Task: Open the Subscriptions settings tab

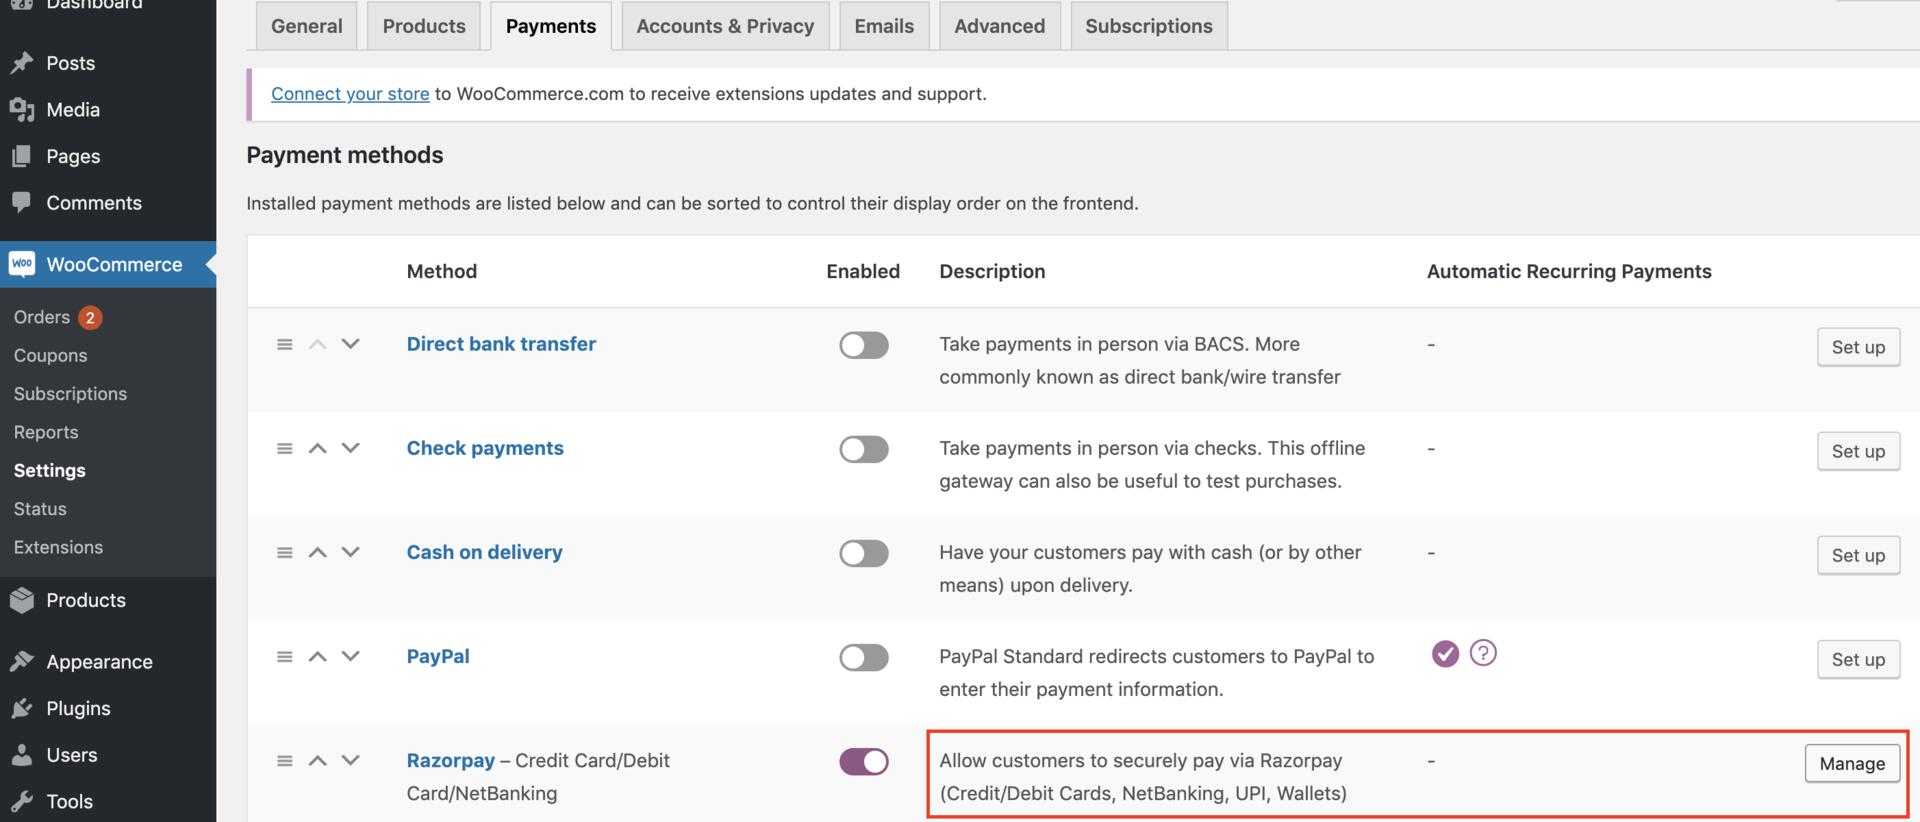Action: (x=1149, y=26)
